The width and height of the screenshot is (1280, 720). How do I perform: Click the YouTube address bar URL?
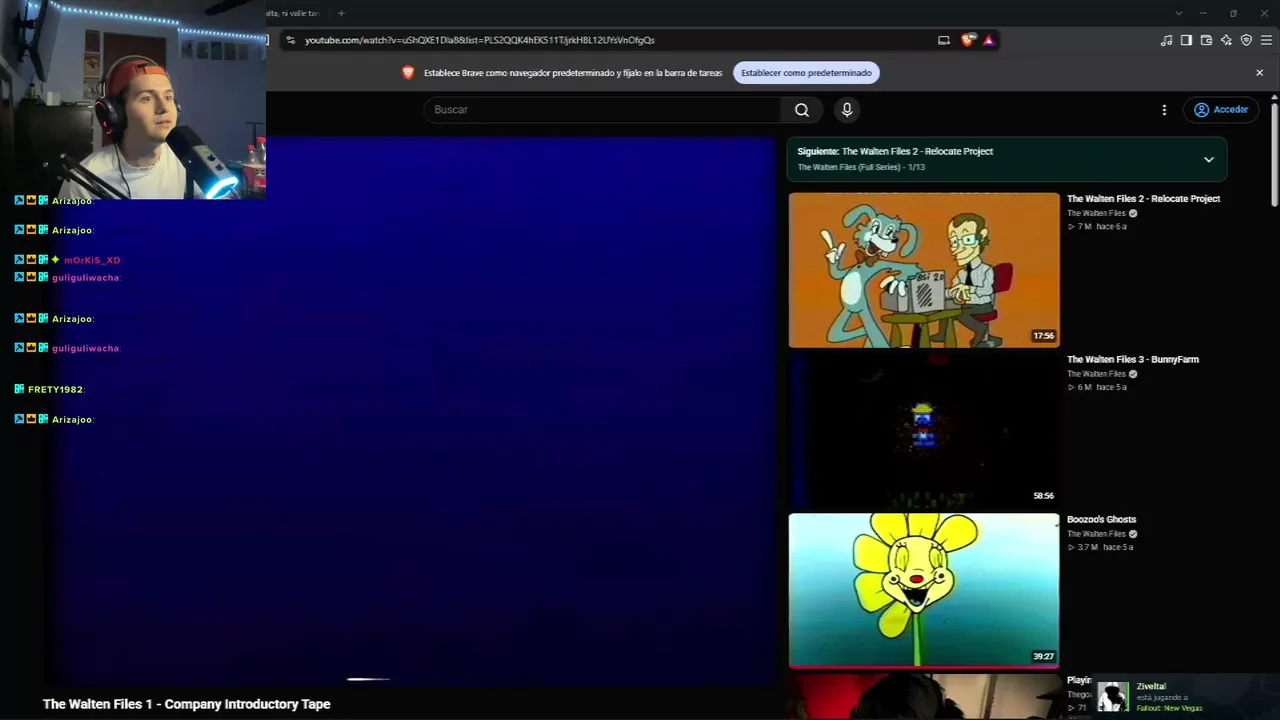tap(480, 40)
